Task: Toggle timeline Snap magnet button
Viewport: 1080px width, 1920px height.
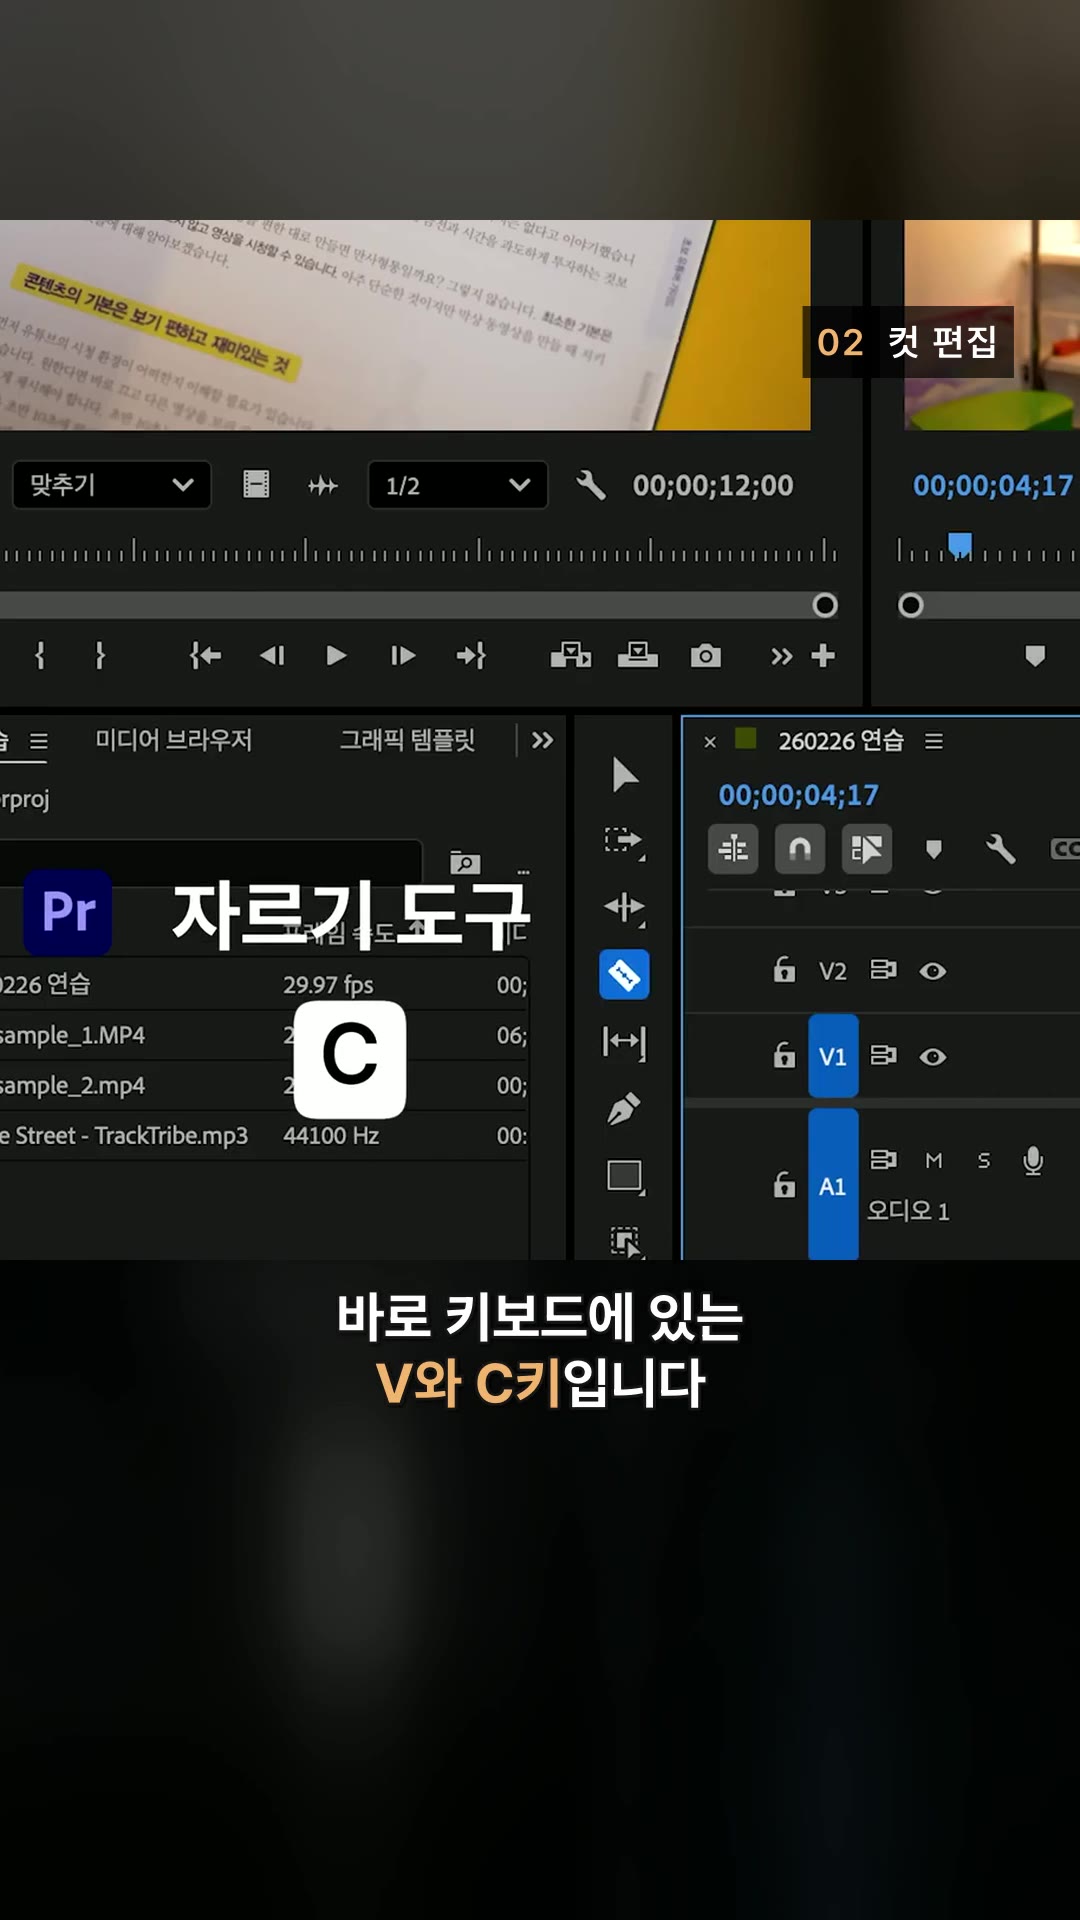Action: [x=800, y=849]
